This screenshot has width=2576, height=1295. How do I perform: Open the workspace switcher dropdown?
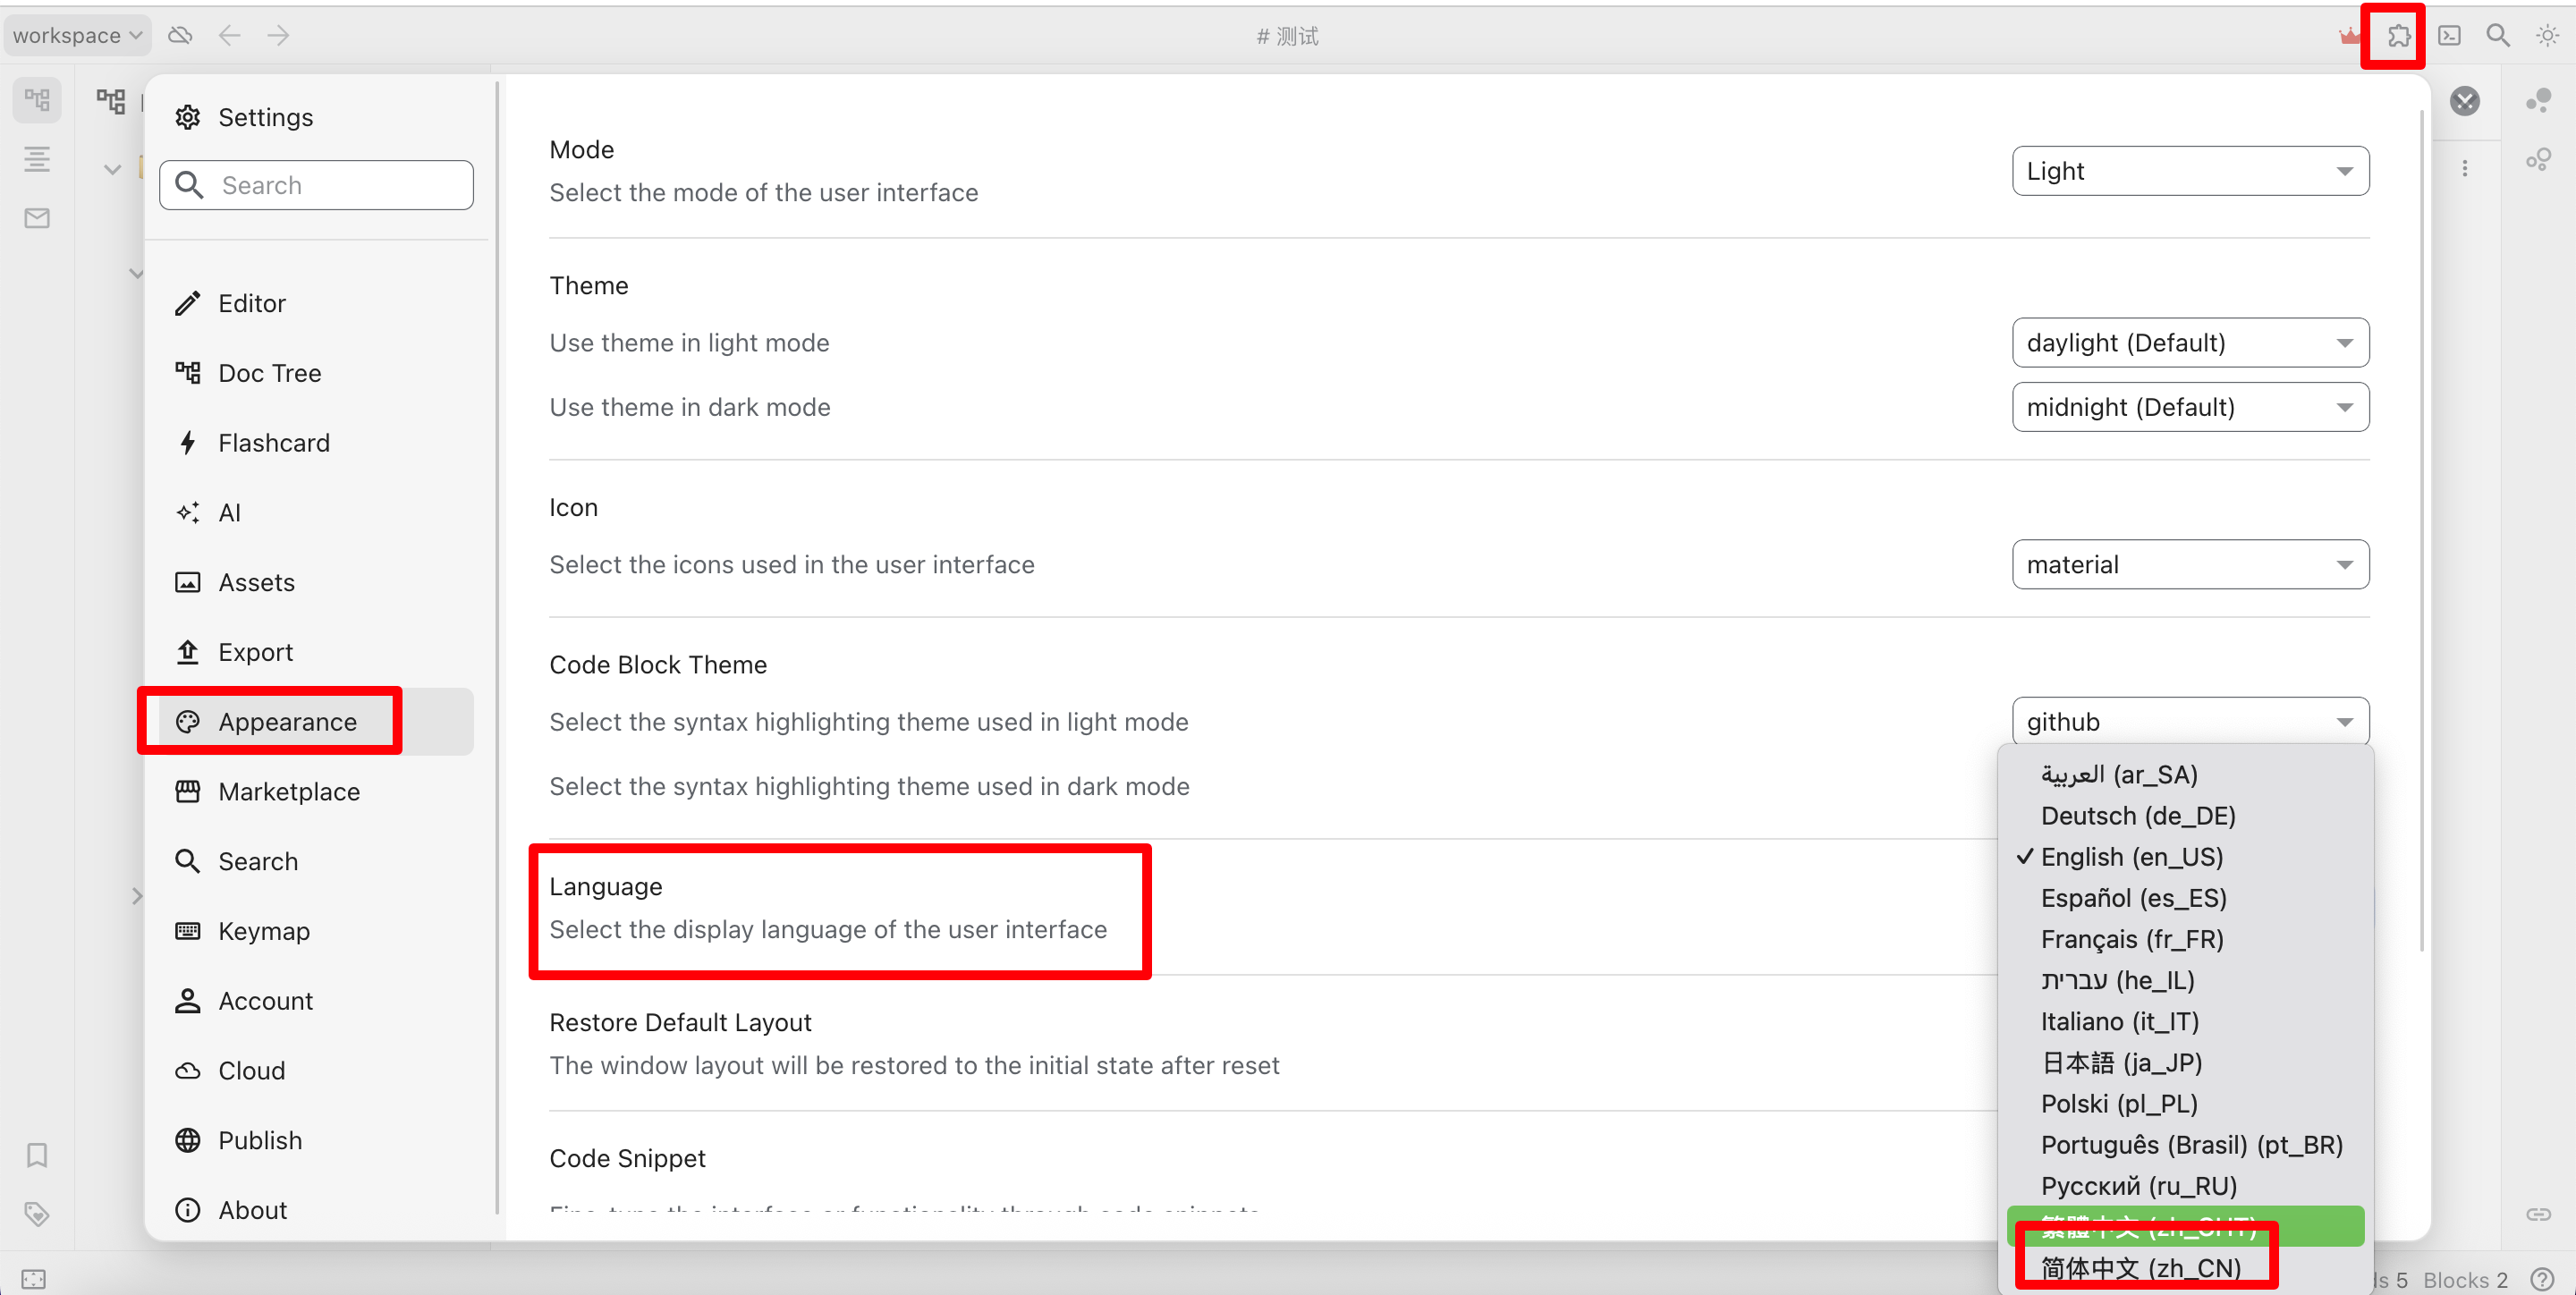click(x=77, y=36)
